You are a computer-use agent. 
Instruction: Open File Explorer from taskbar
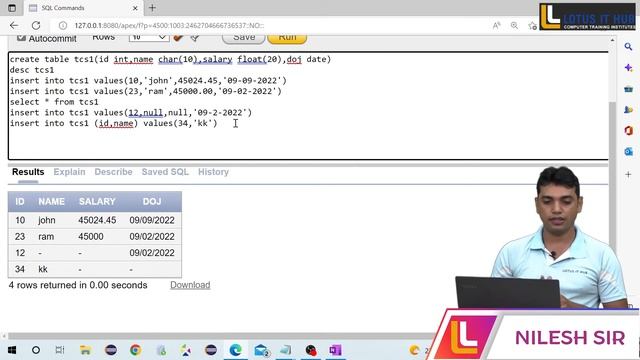[85, 350]
